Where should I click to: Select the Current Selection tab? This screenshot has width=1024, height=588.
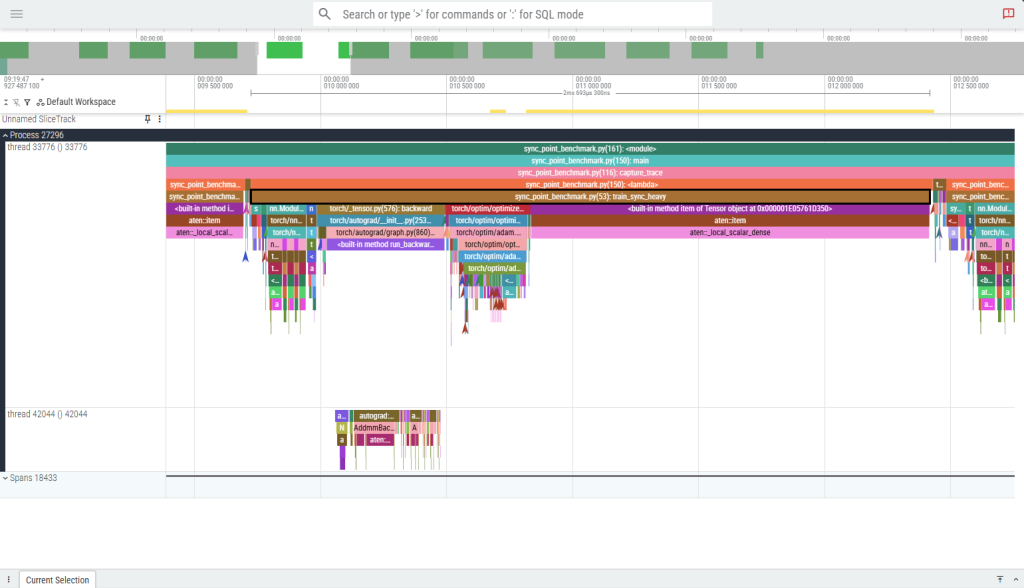point(57,580)
